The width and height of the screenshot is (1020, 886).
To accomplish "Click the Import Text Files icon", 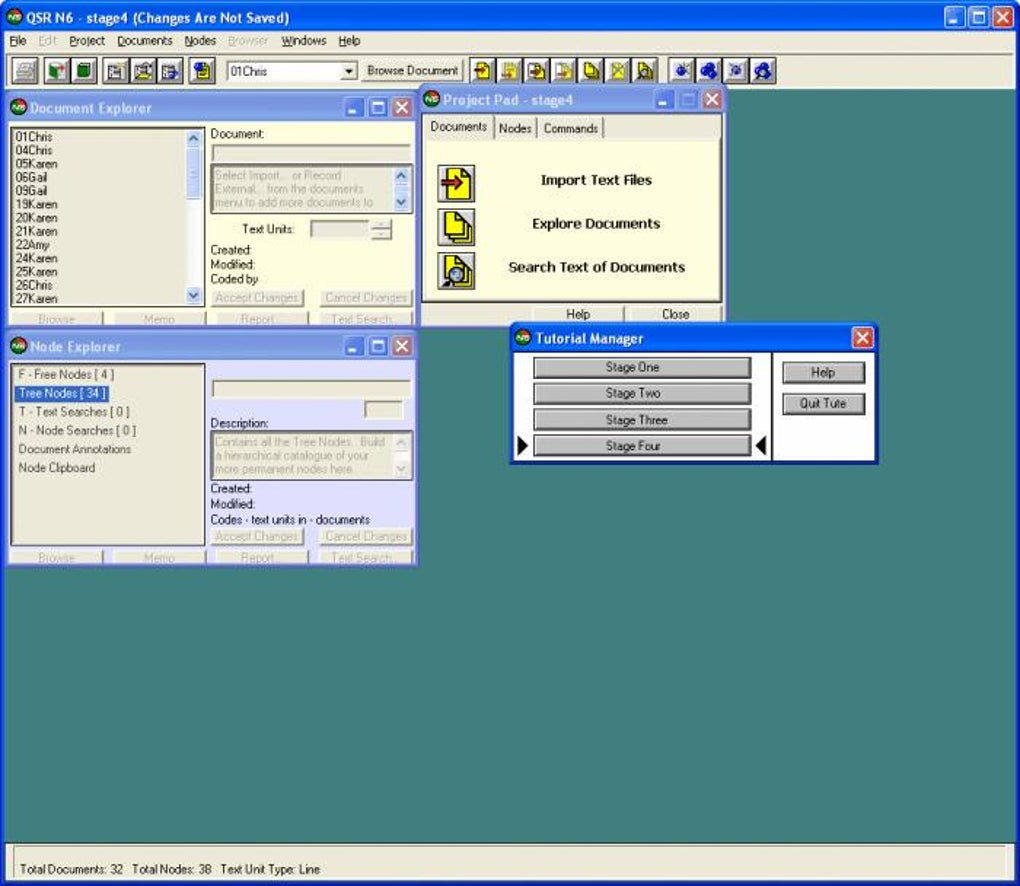I will tap(456, 183).
